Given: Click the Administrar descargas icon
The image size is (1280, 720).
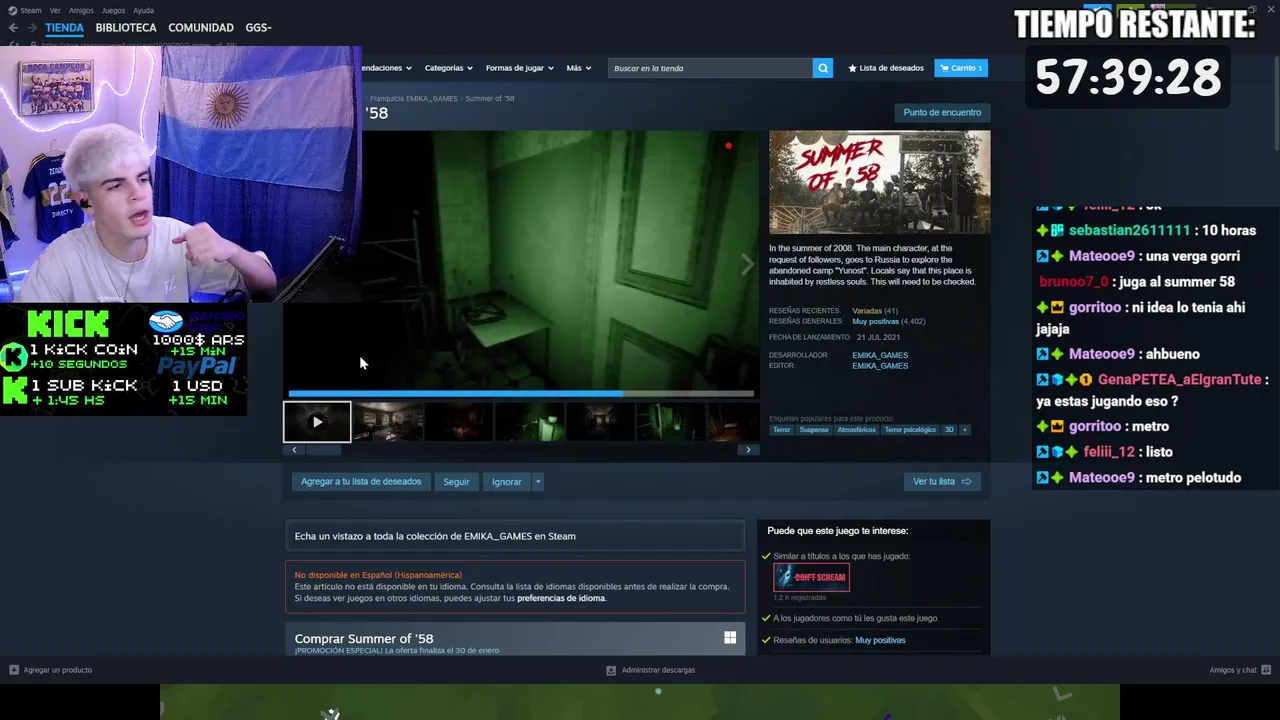Looking at the screenshot, I should pos(611,670).
